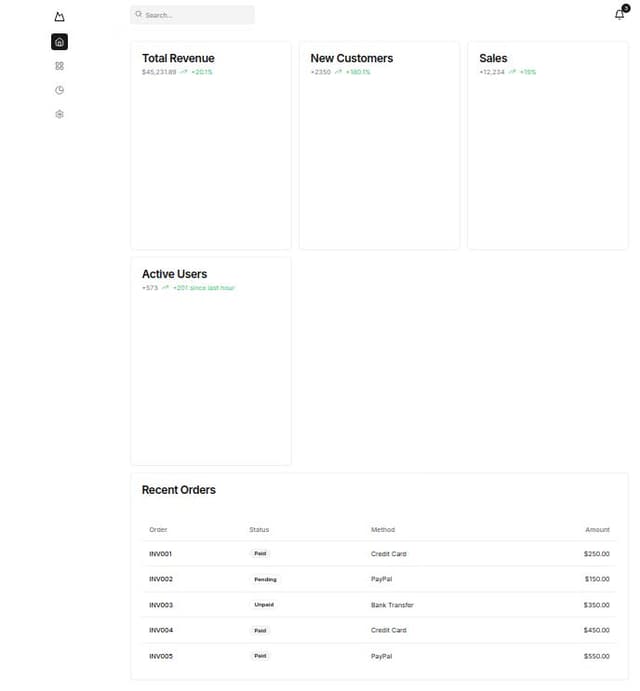Click the Method column header
Image resolution: width=640 pixels, height=691 pixels.
point(383,530)
